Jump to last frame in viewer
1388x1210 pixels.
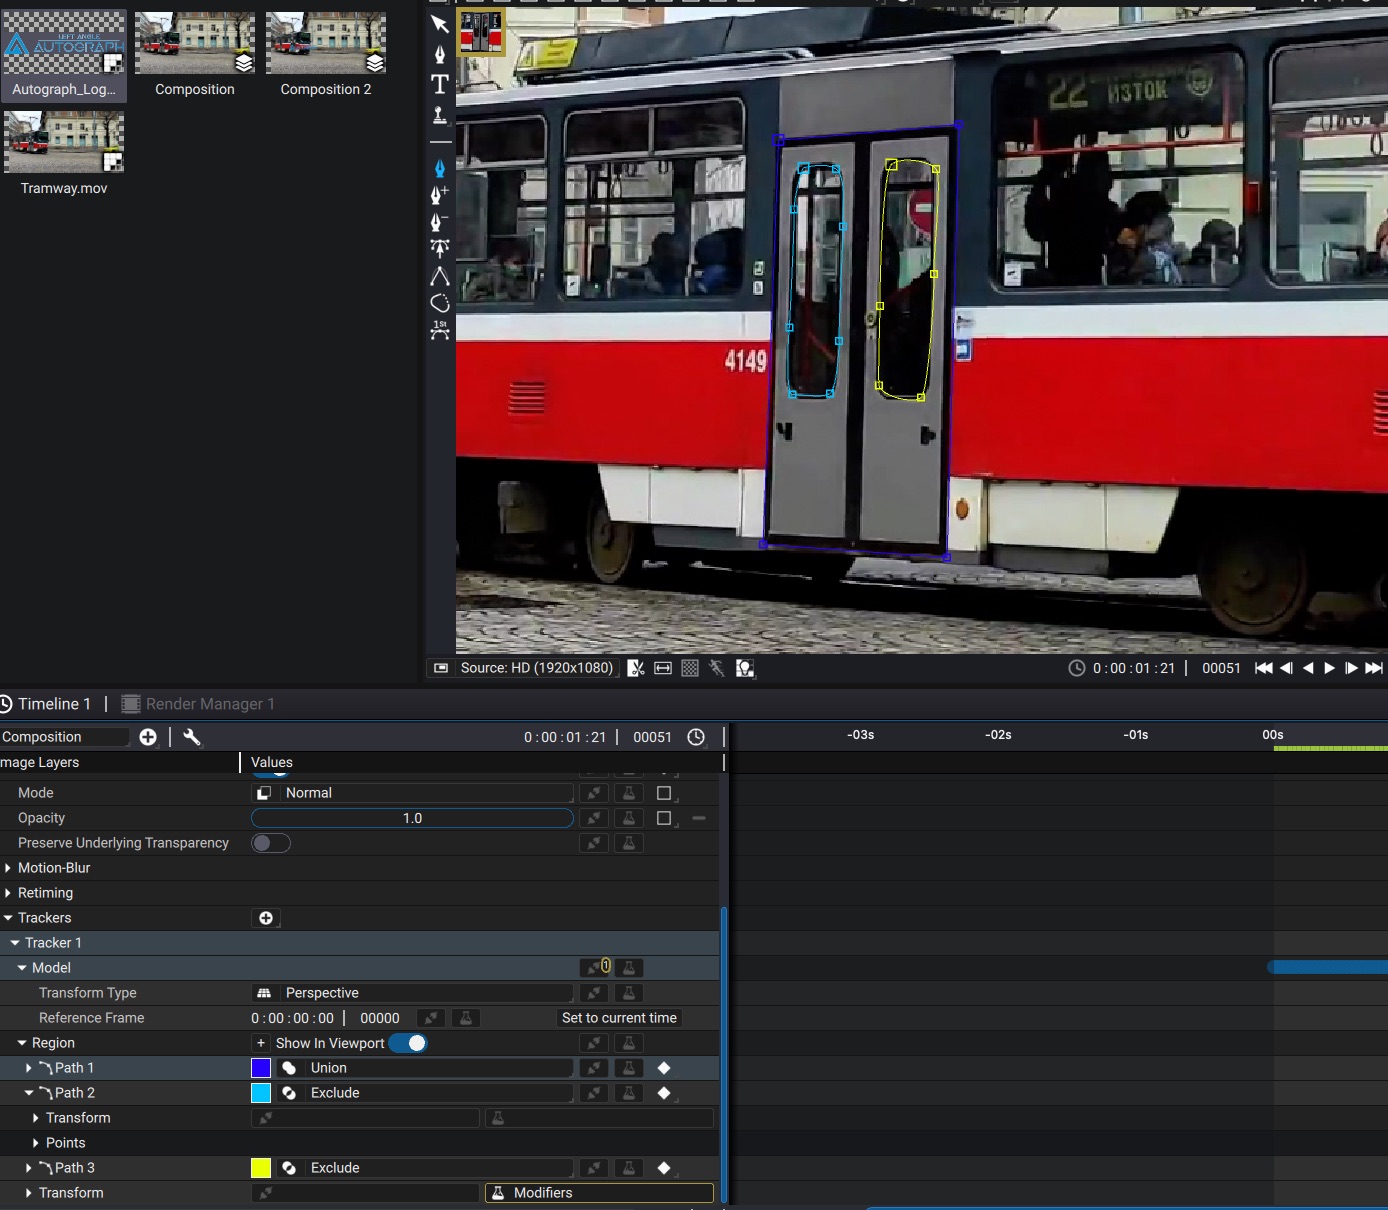tap(1374, 668)
